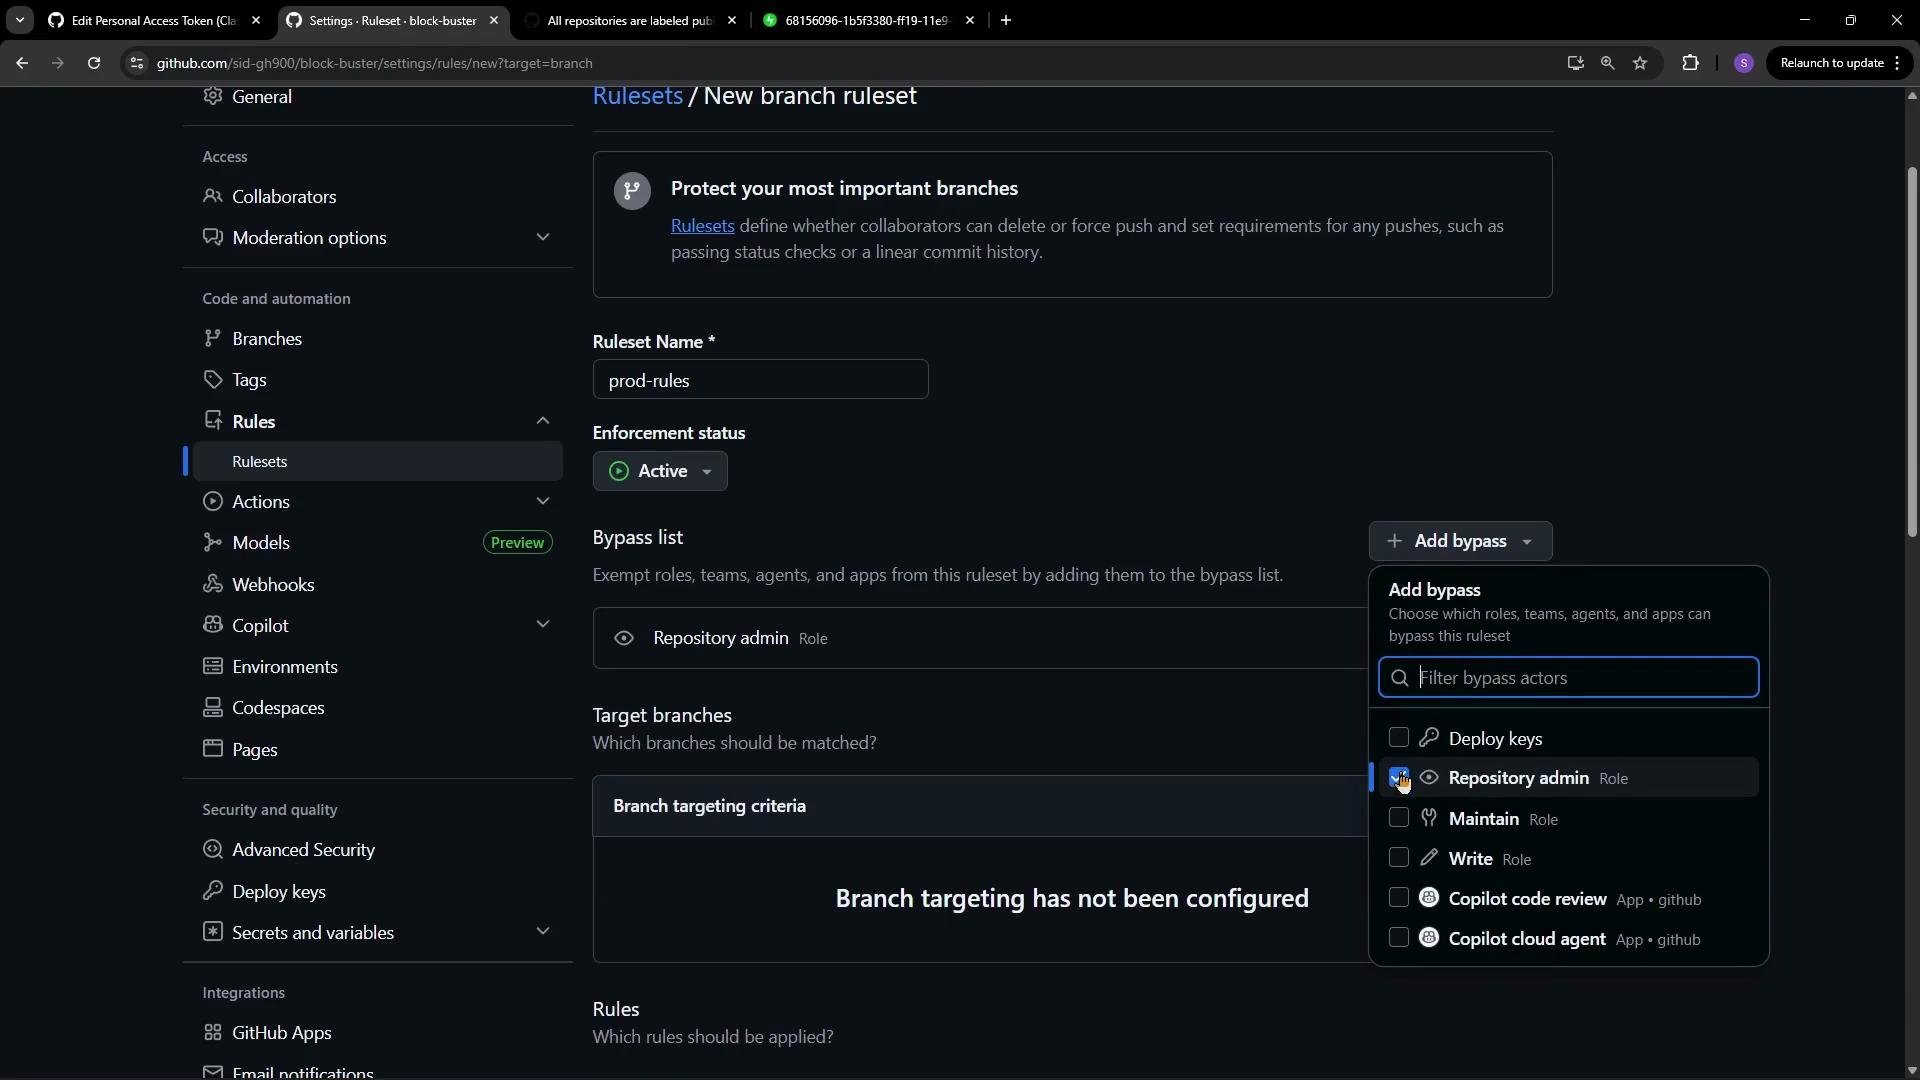This screenshot has width=1920, height=1080.
Task: Click the Pages icon in sidebar
Action: click(x=212, y=749)
